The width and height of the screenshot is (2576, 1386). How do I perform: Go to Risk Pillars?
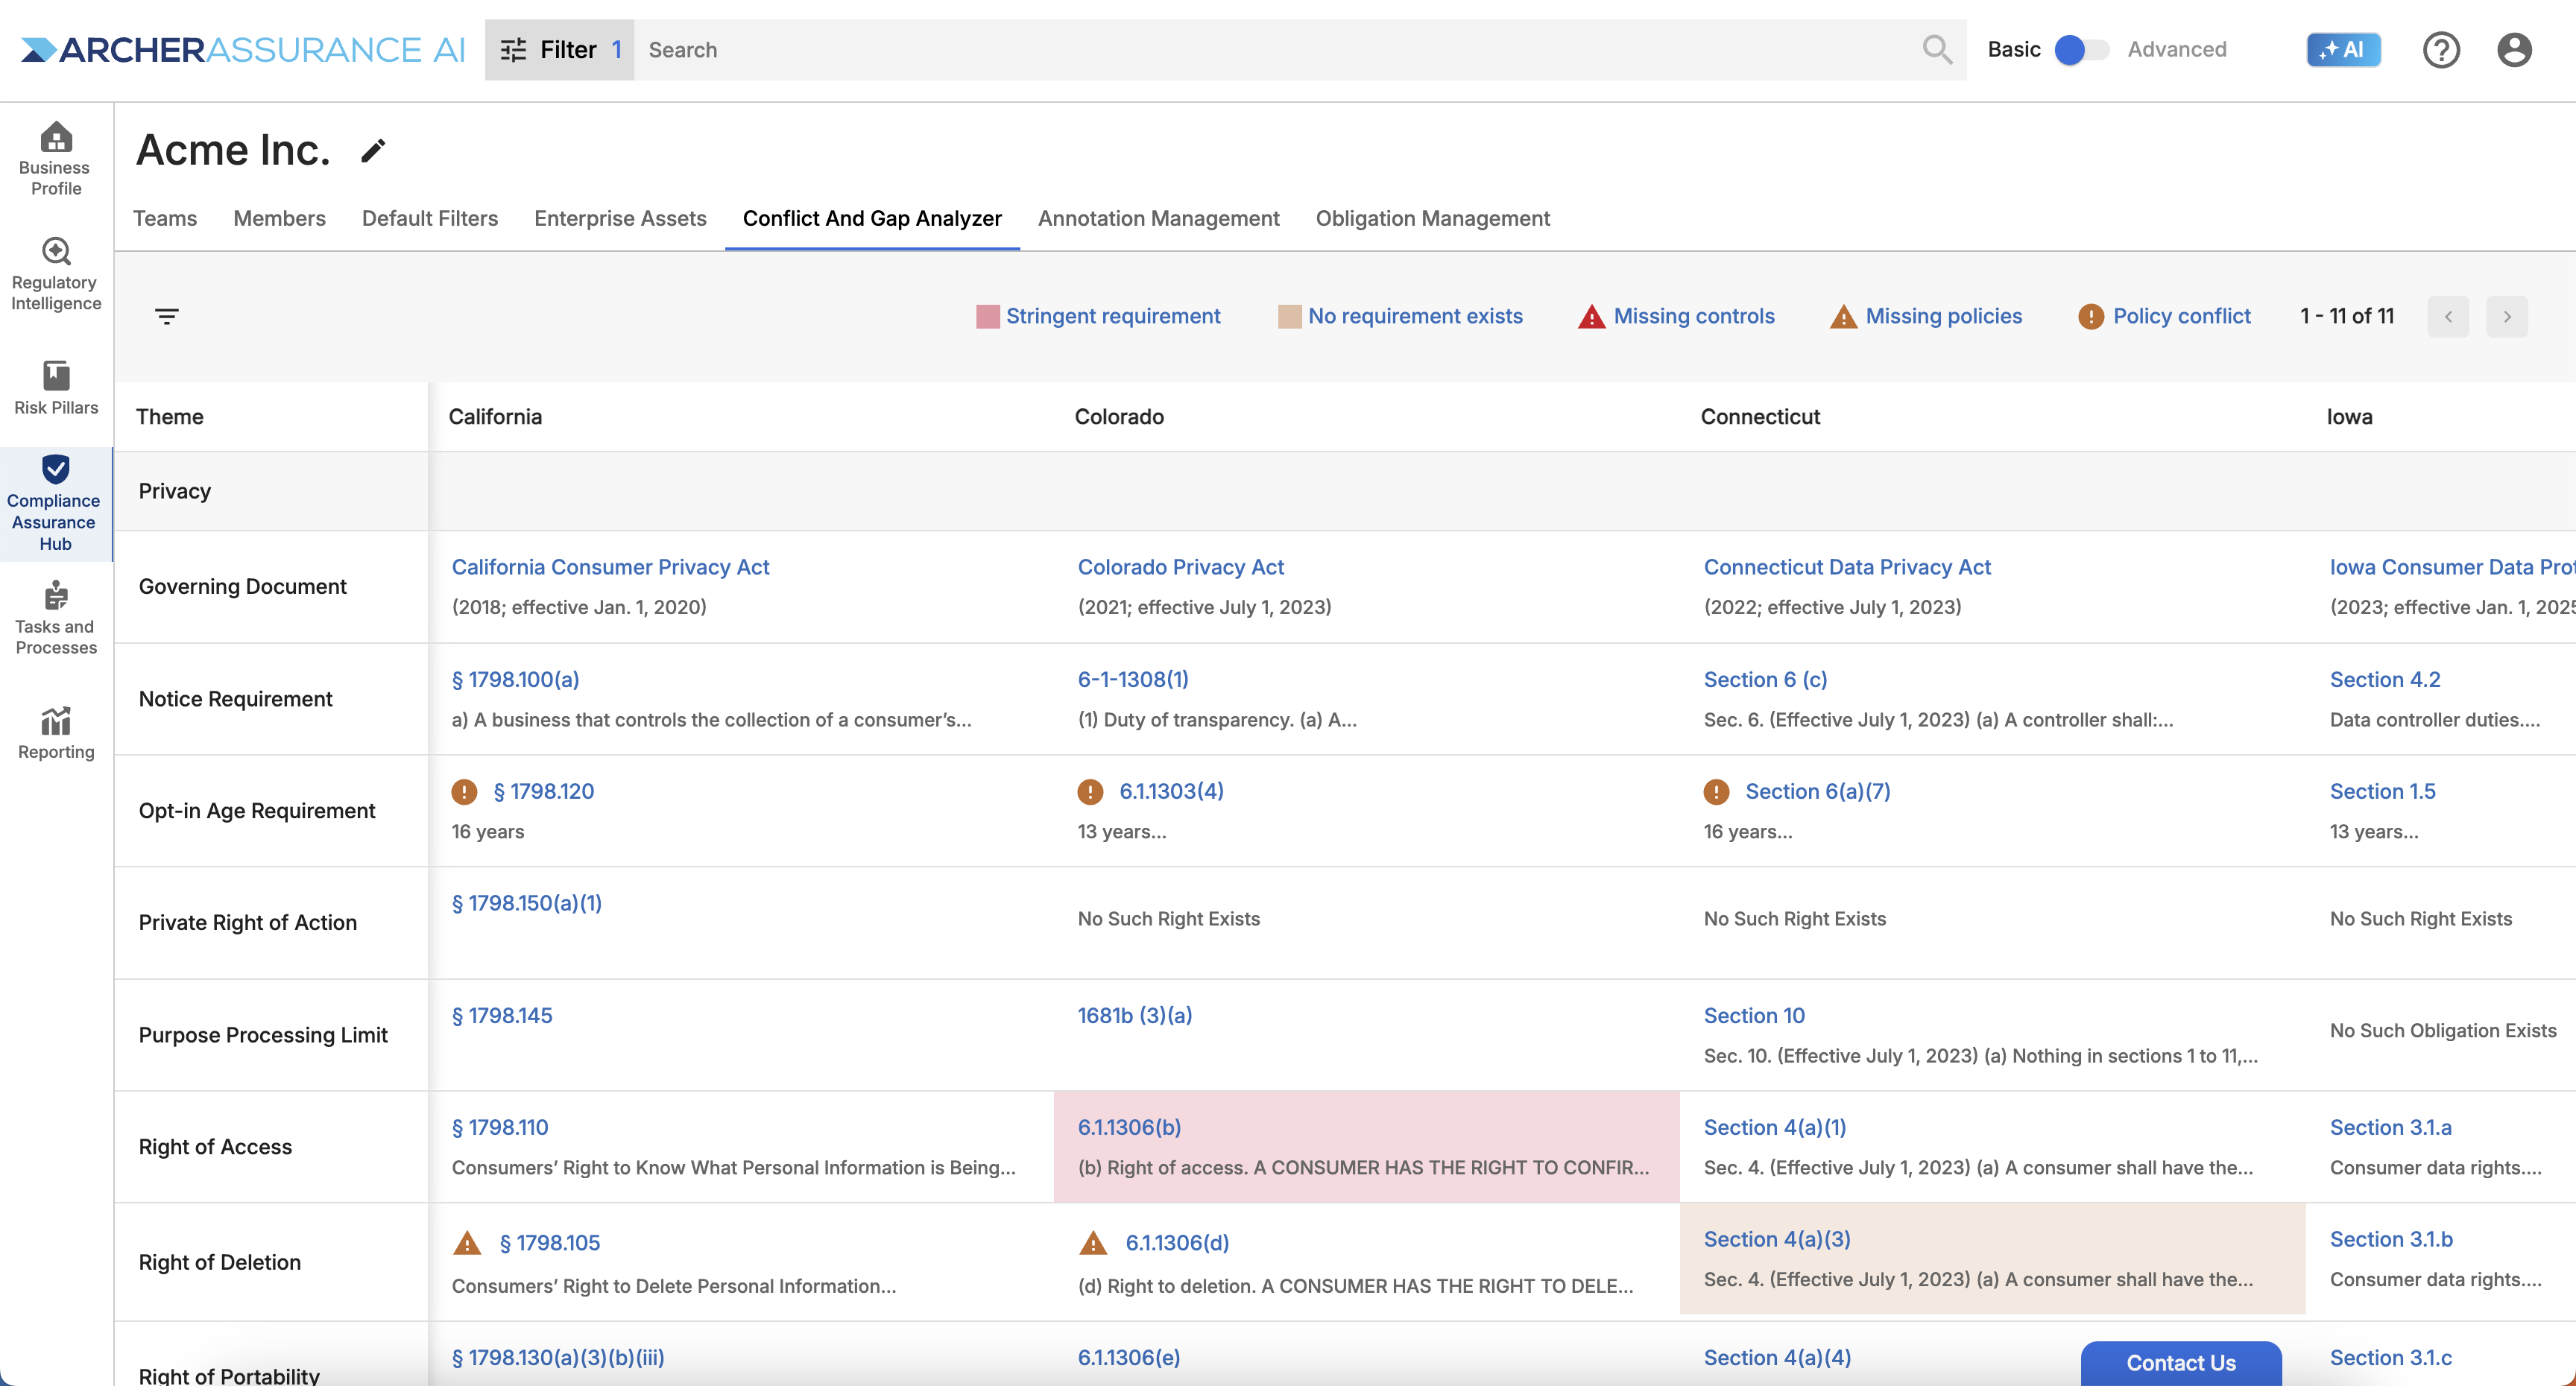click(56, 388)
